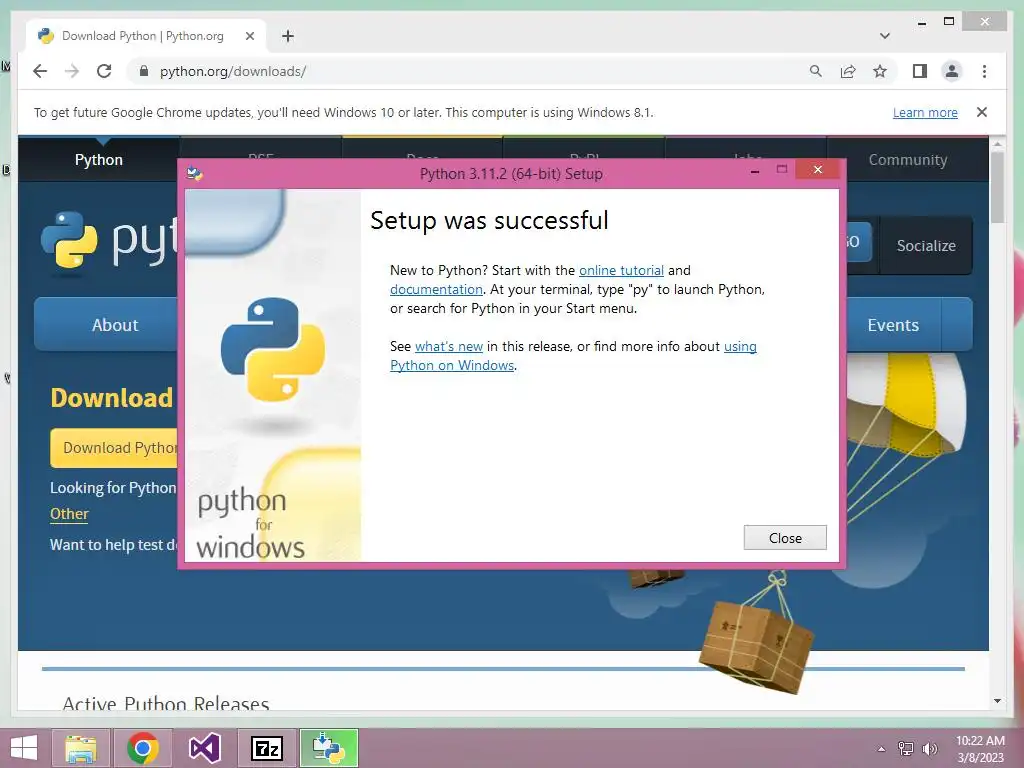Viewport: 1024px width, 768px height.
Task: Minimize the Chrome window
Action: click(921, 23)
